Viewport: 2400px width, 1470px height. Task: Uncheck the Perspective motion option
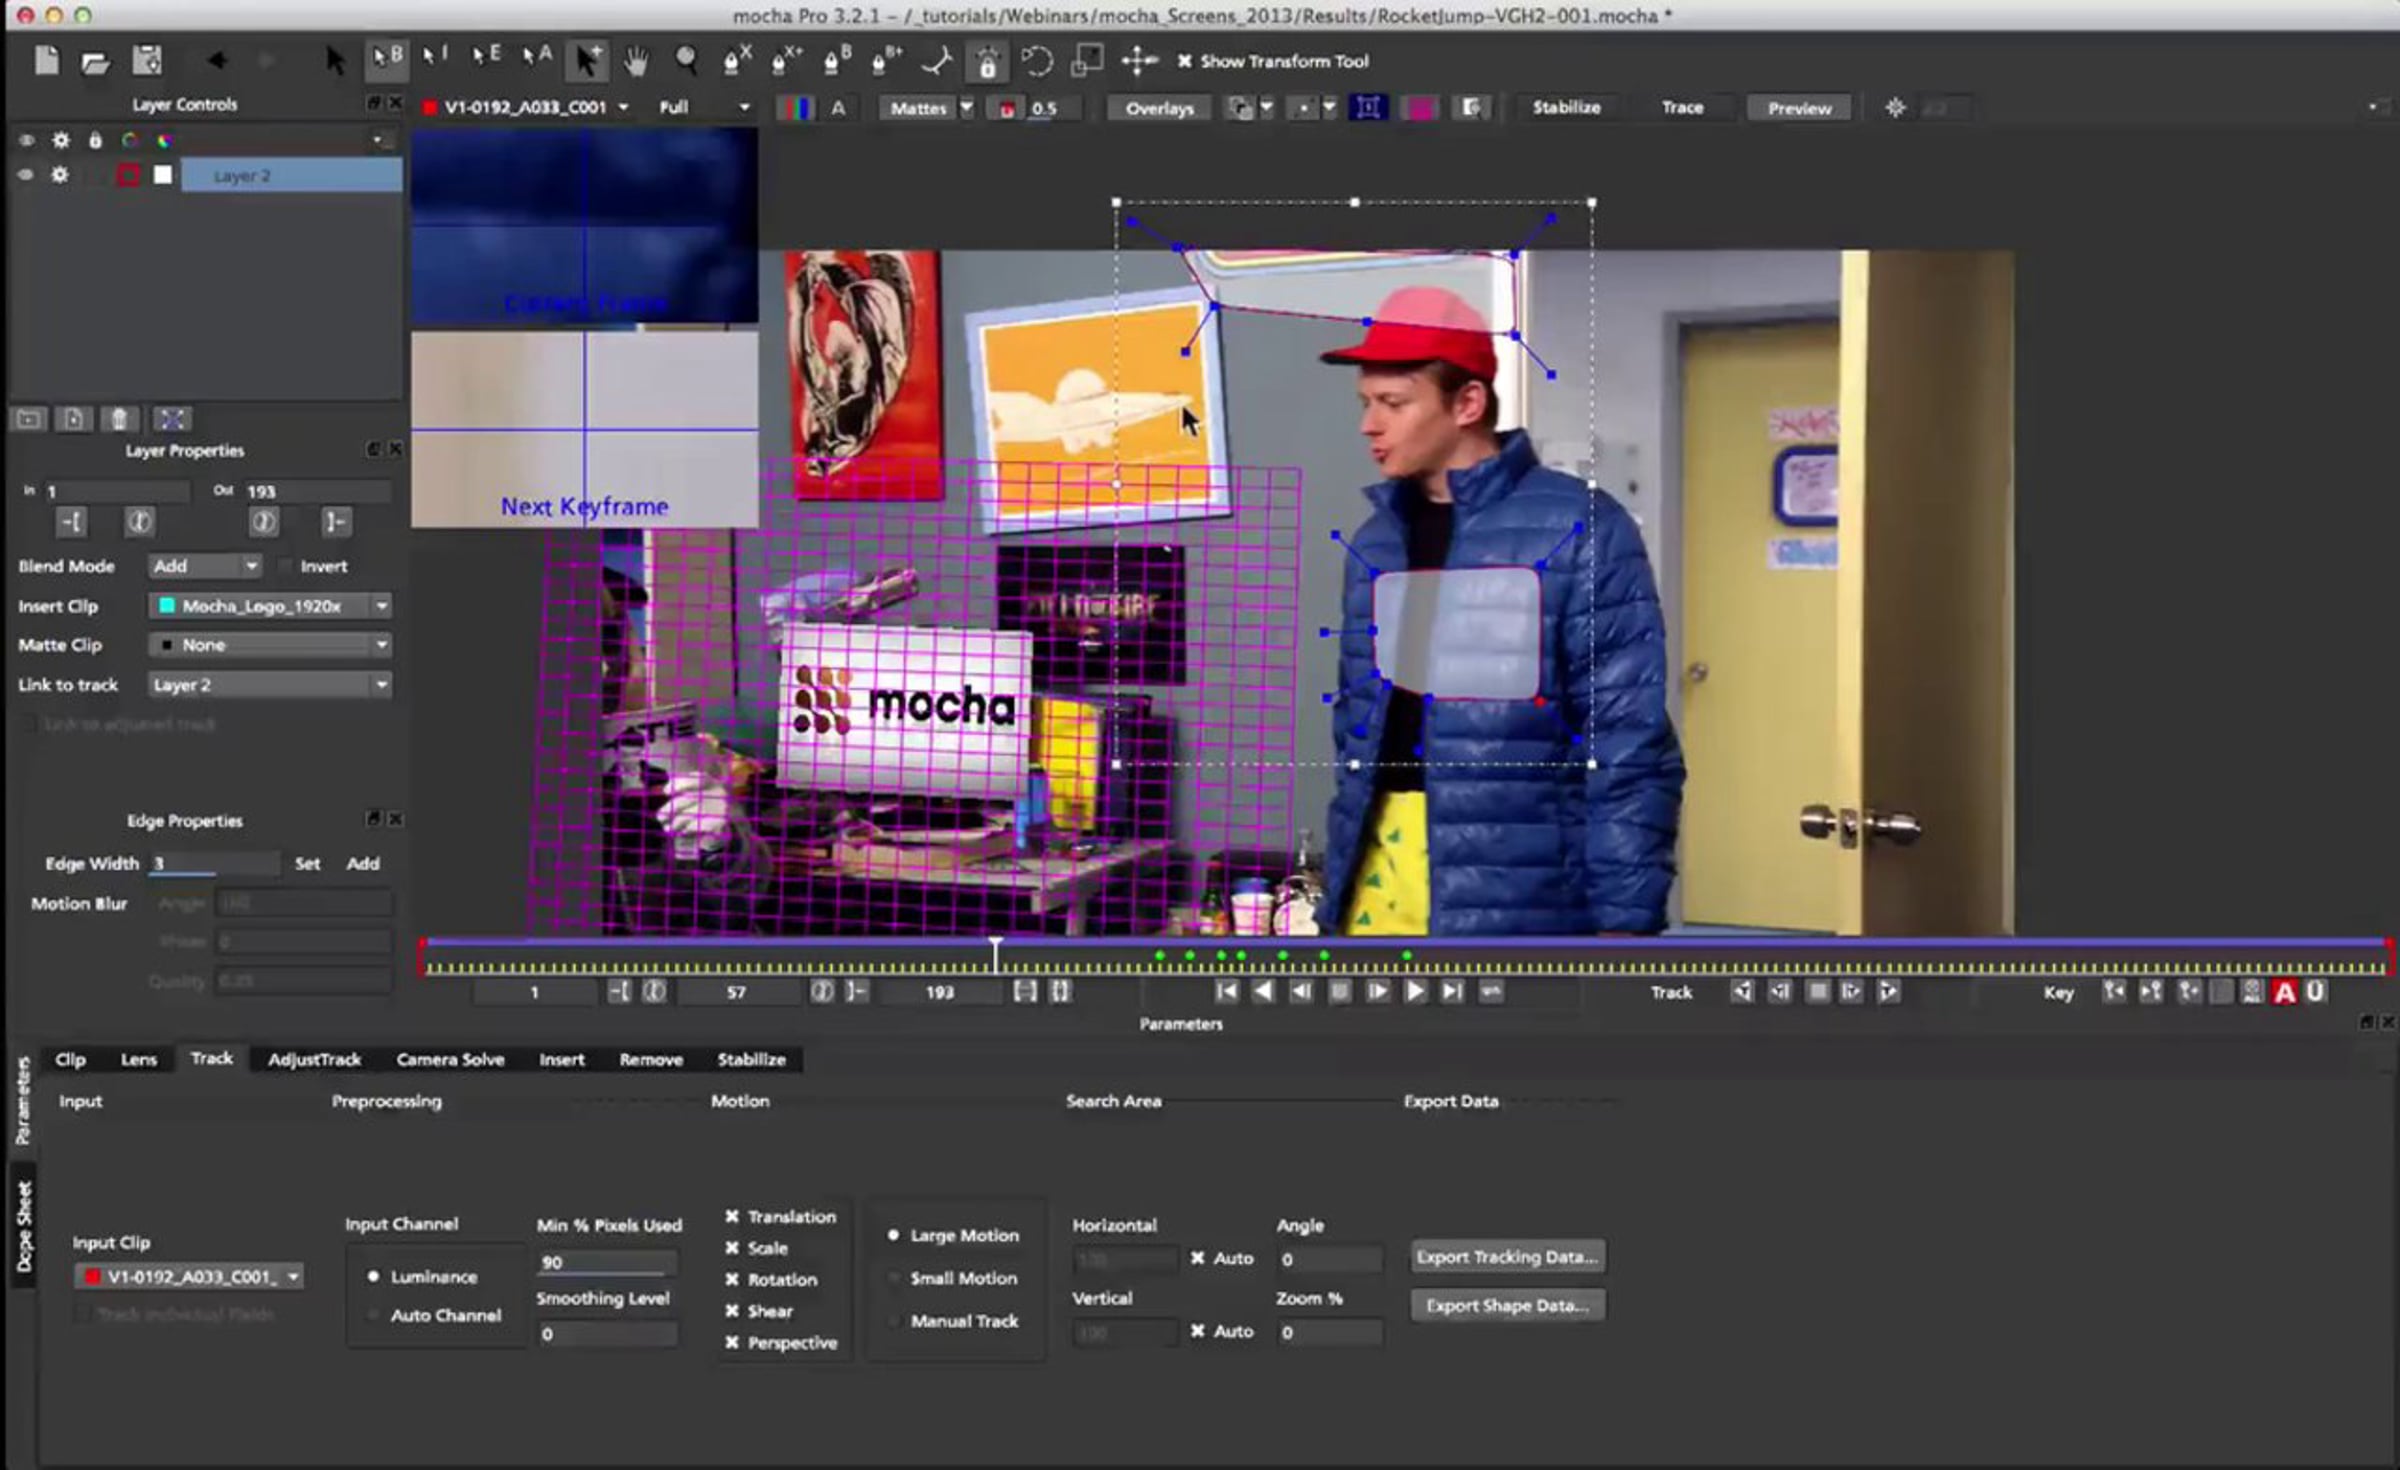(732, 1343)
